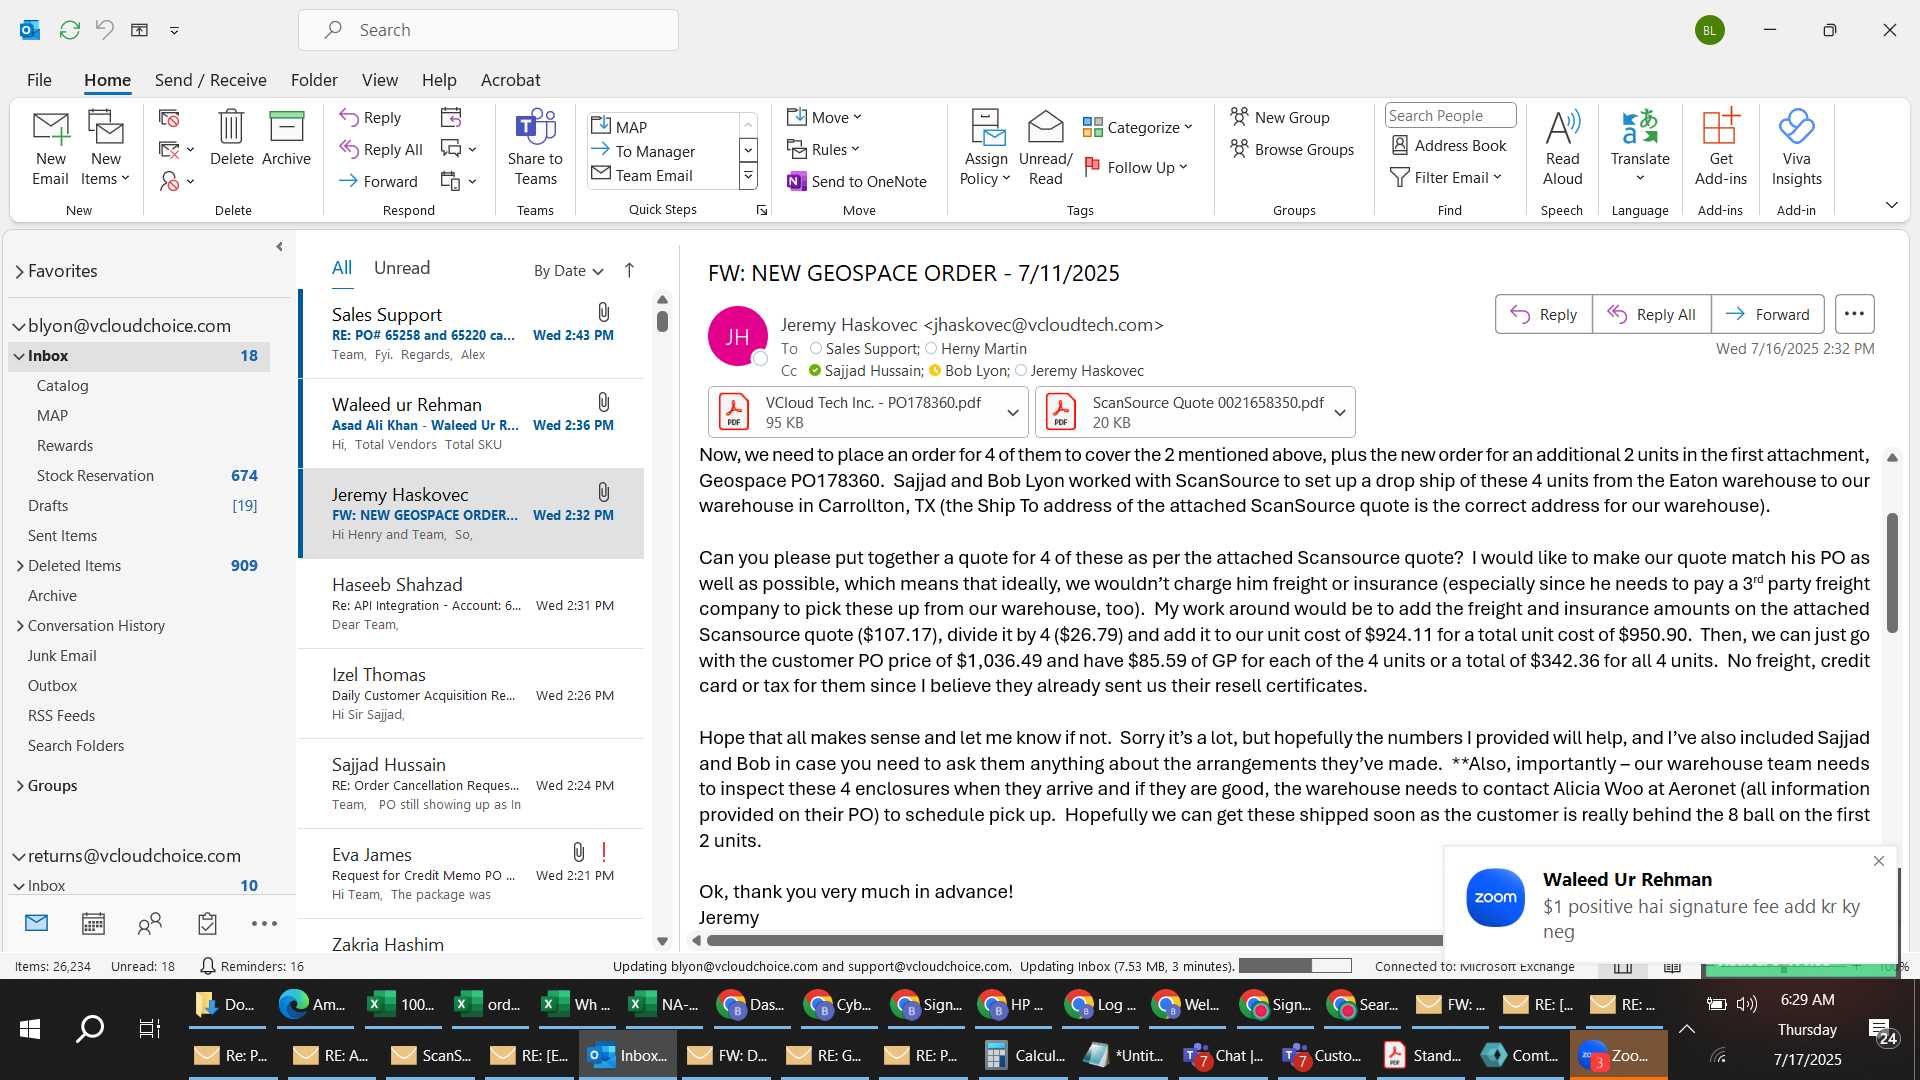This screenshot has width=1920, height=1080.
Task: Dismiss the Zoom notification popup
Action: [1878, 861]
